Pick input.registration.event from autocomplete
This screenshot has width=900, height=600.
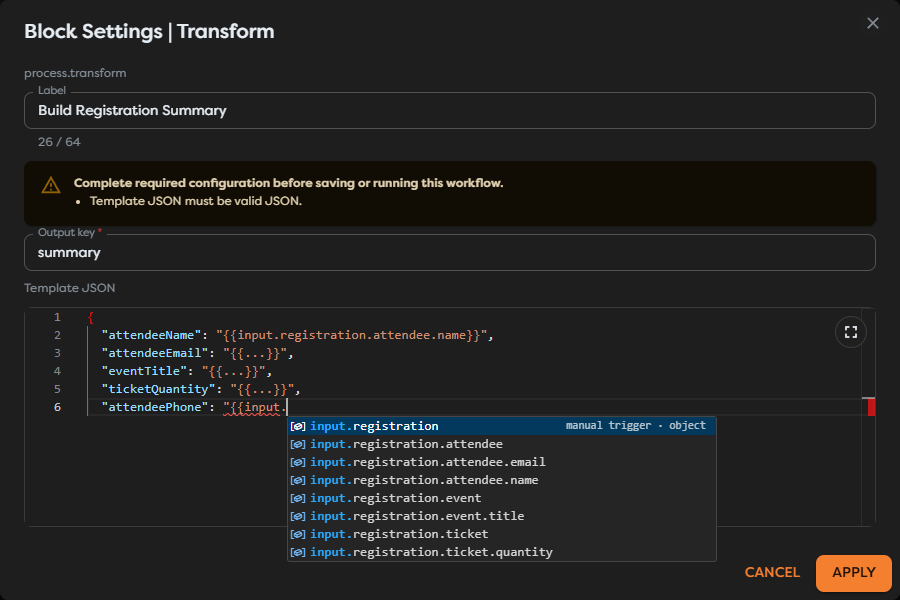click(x=502, y=498)
